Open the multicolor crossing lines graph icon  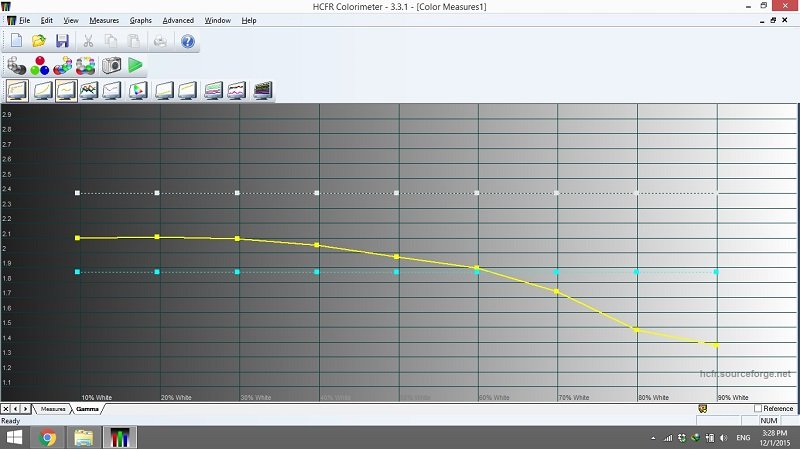click(x=89, y=91)
